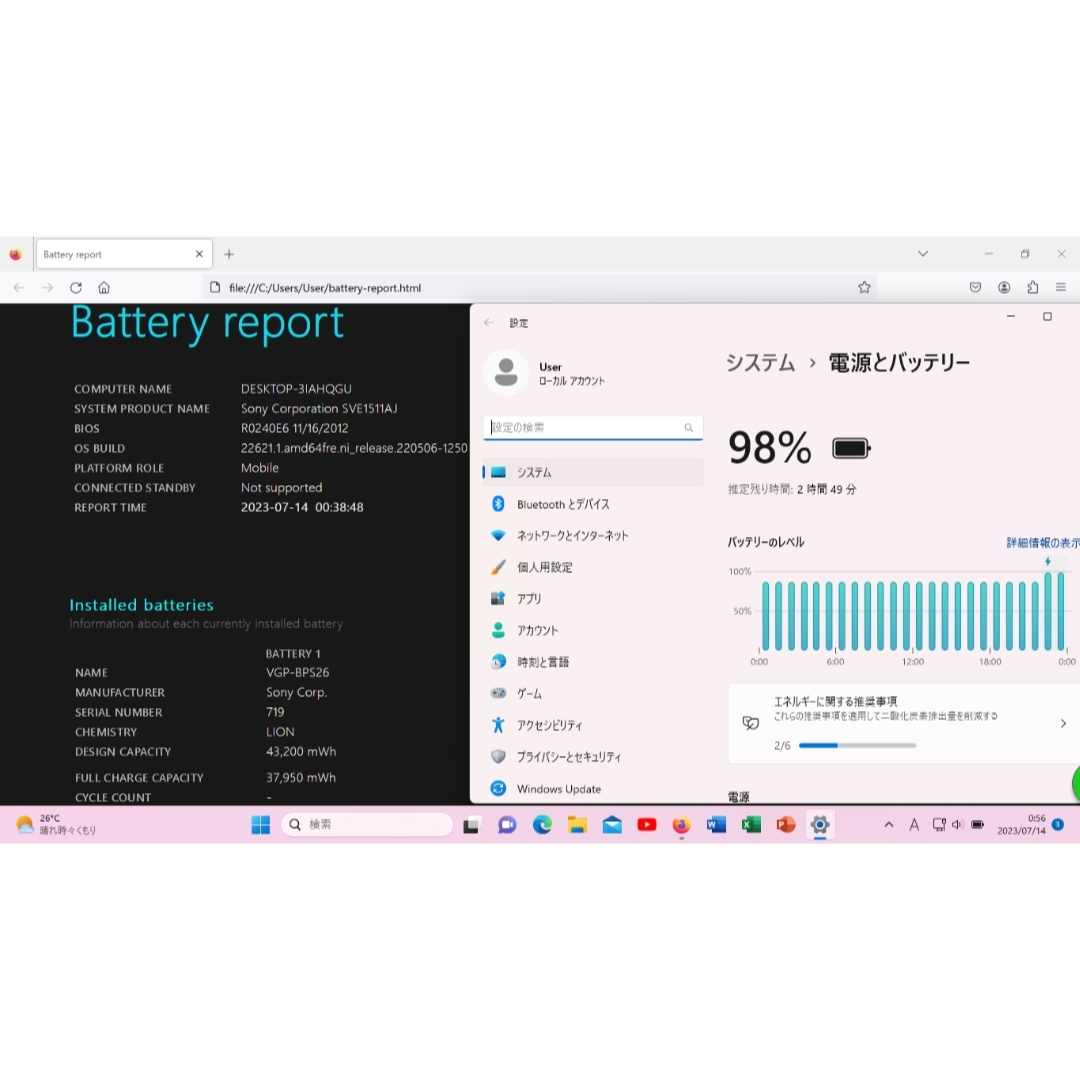Click 43,200 mWh design capacity value

coord(301,751)
